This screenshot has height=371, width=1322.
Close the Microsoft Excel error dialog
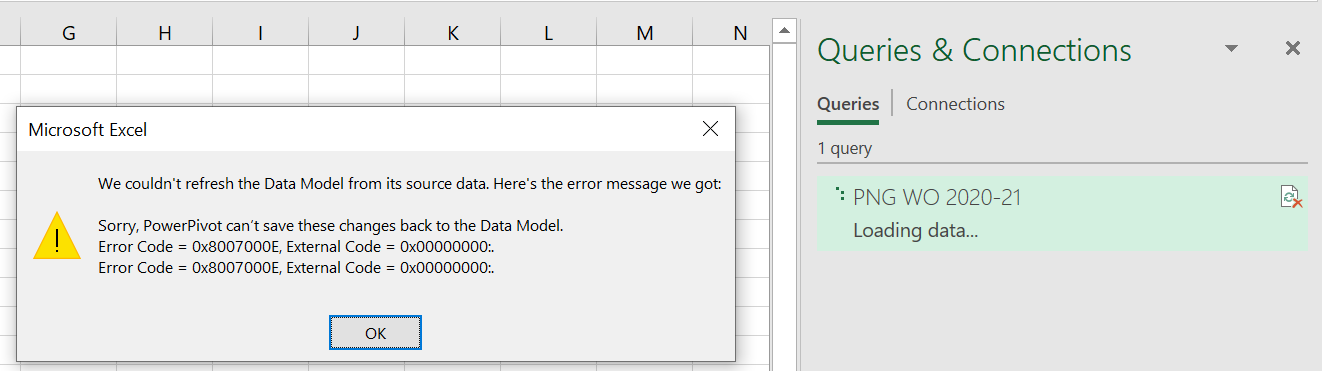pyautogui.click(x=710, y=129)
